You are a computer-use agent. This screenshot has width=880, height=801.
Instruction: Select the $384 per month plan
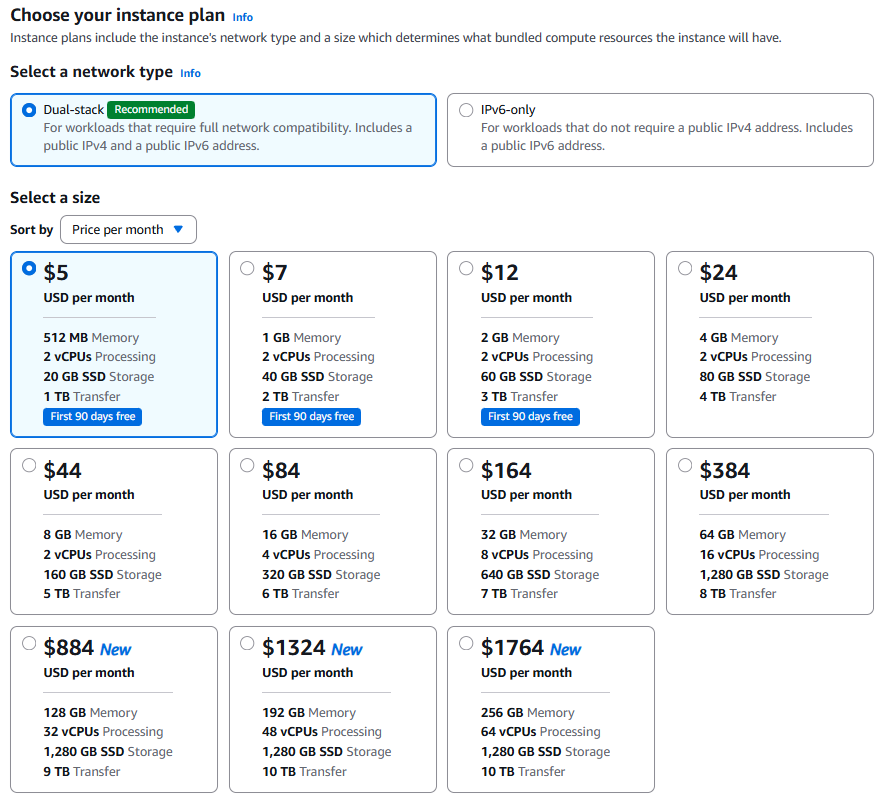[684, 465]
